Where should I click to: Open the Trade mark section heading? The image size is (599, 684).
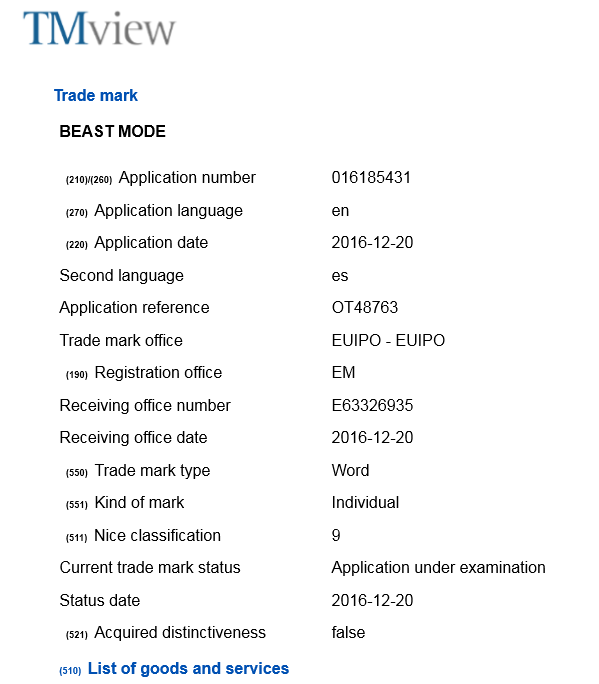(96, 95)
